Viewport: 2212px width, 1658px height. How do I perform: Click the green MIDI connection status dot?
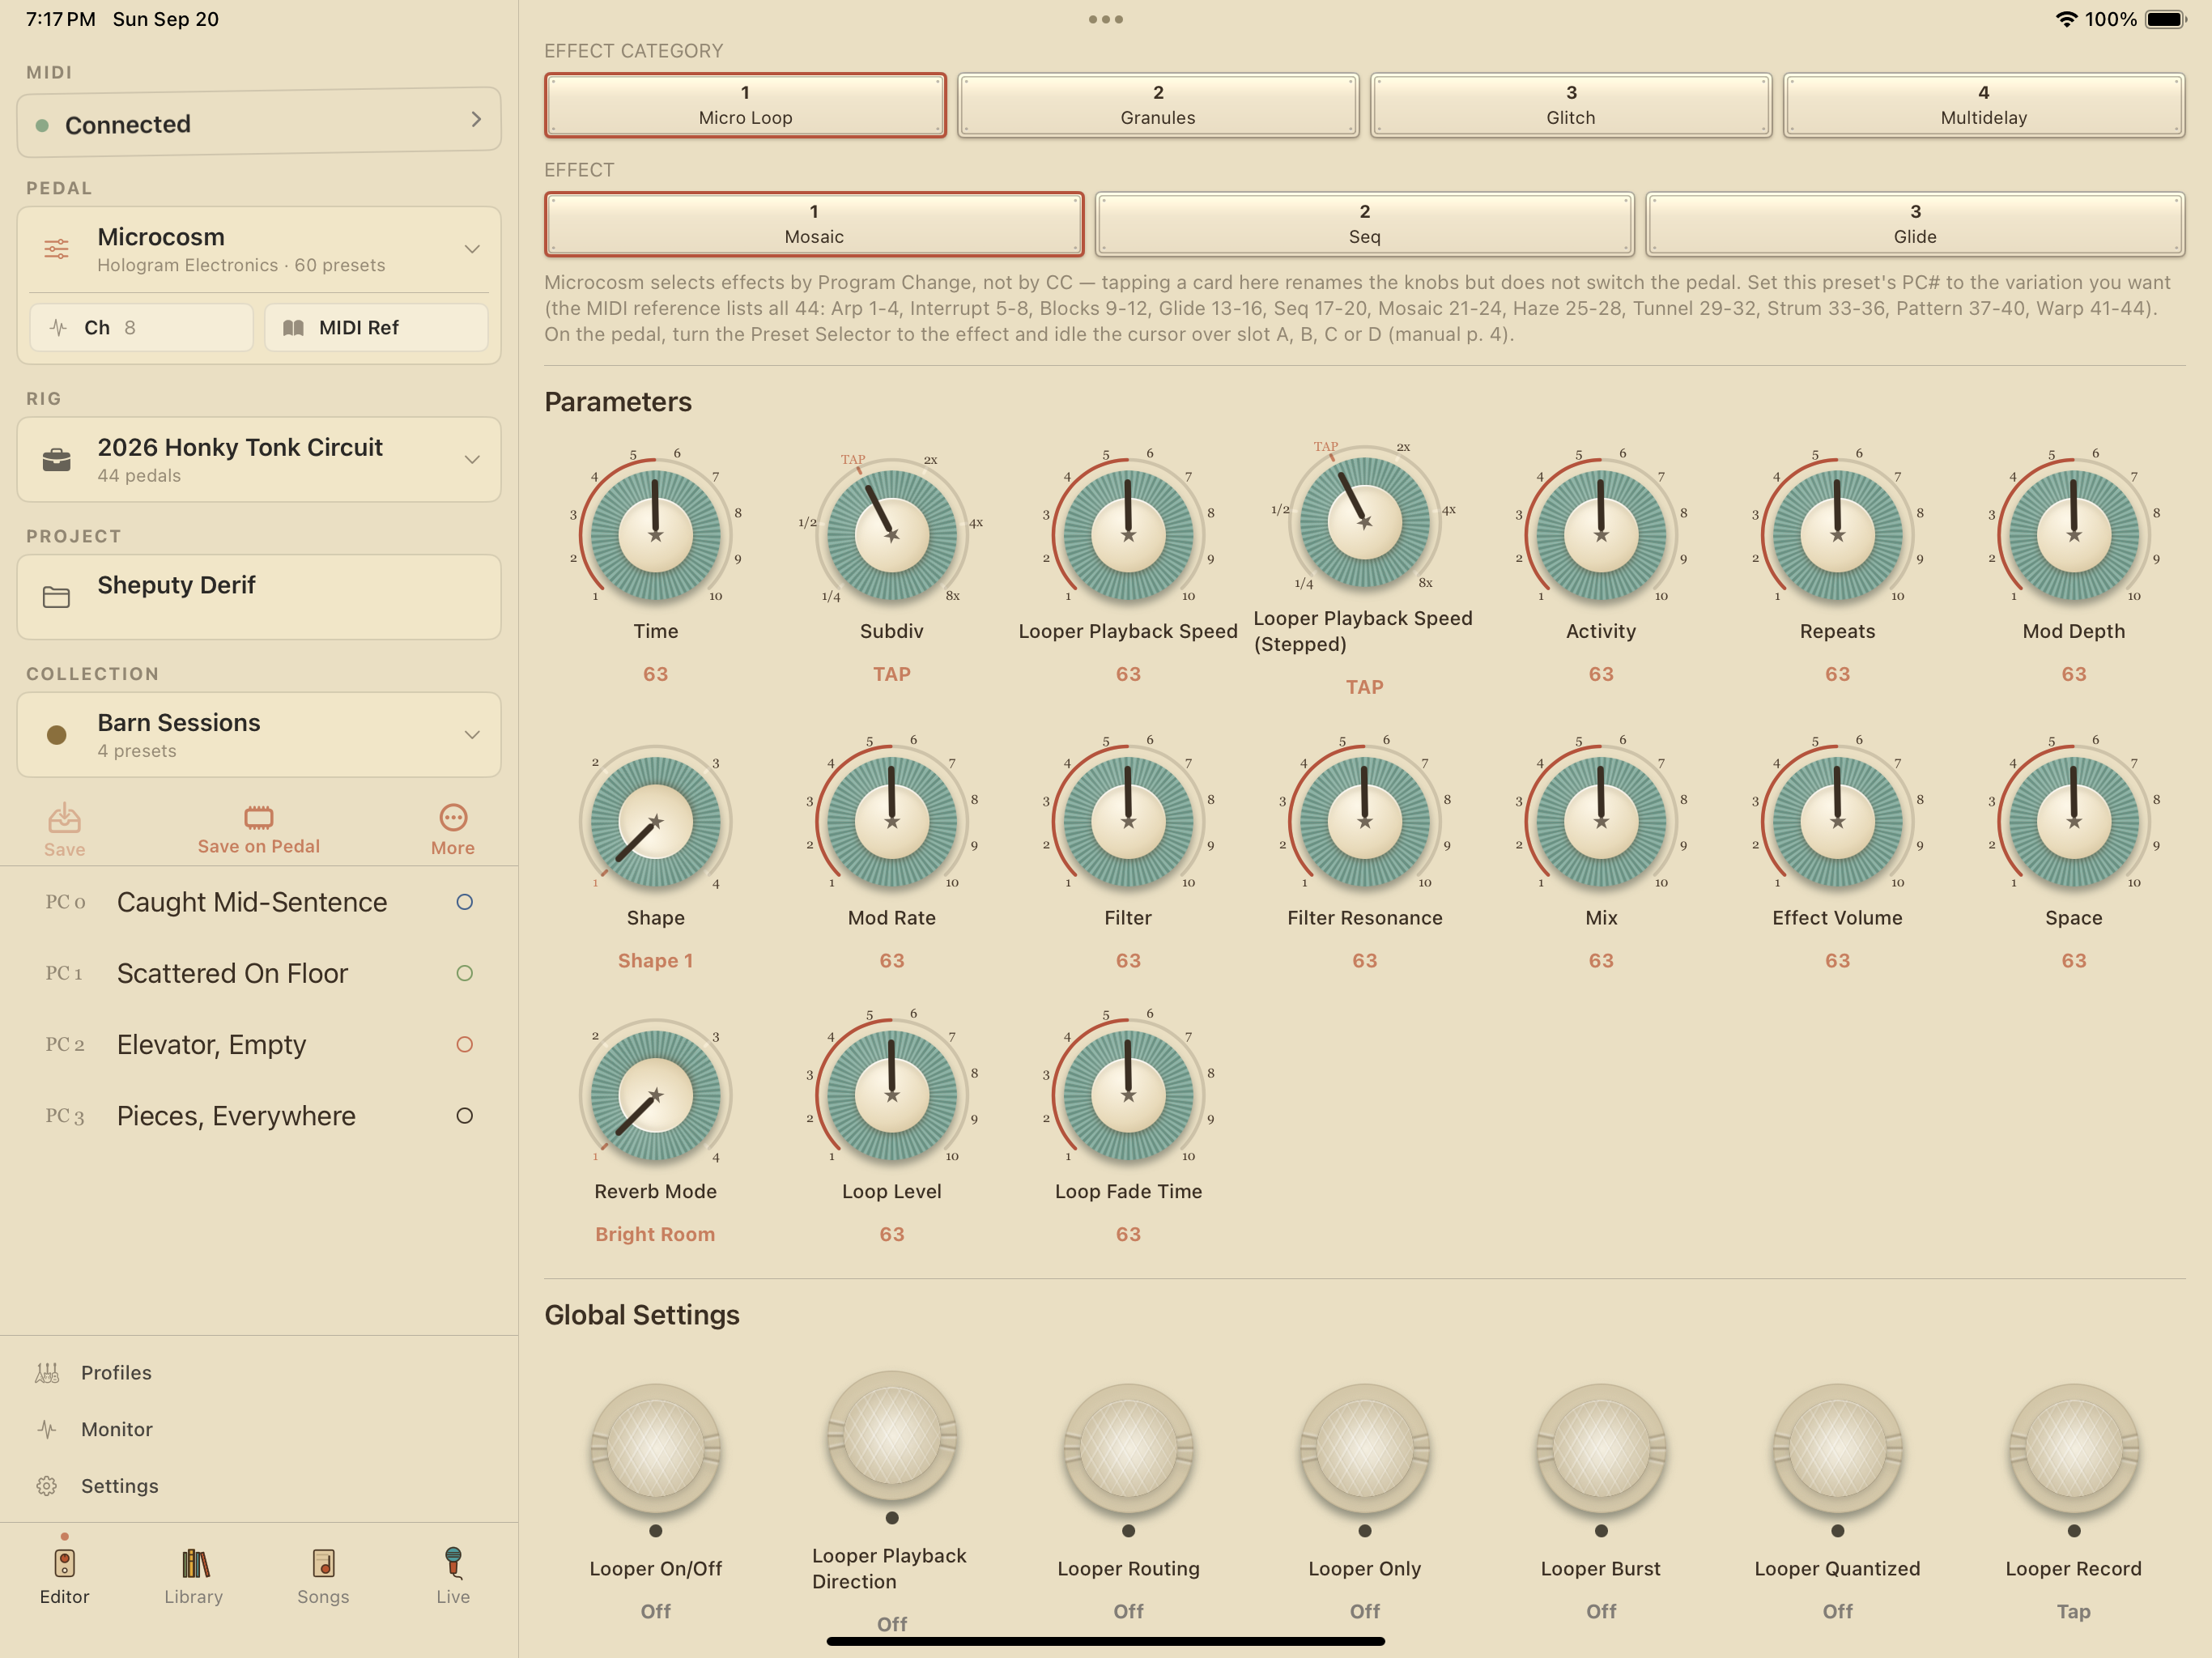42,125
